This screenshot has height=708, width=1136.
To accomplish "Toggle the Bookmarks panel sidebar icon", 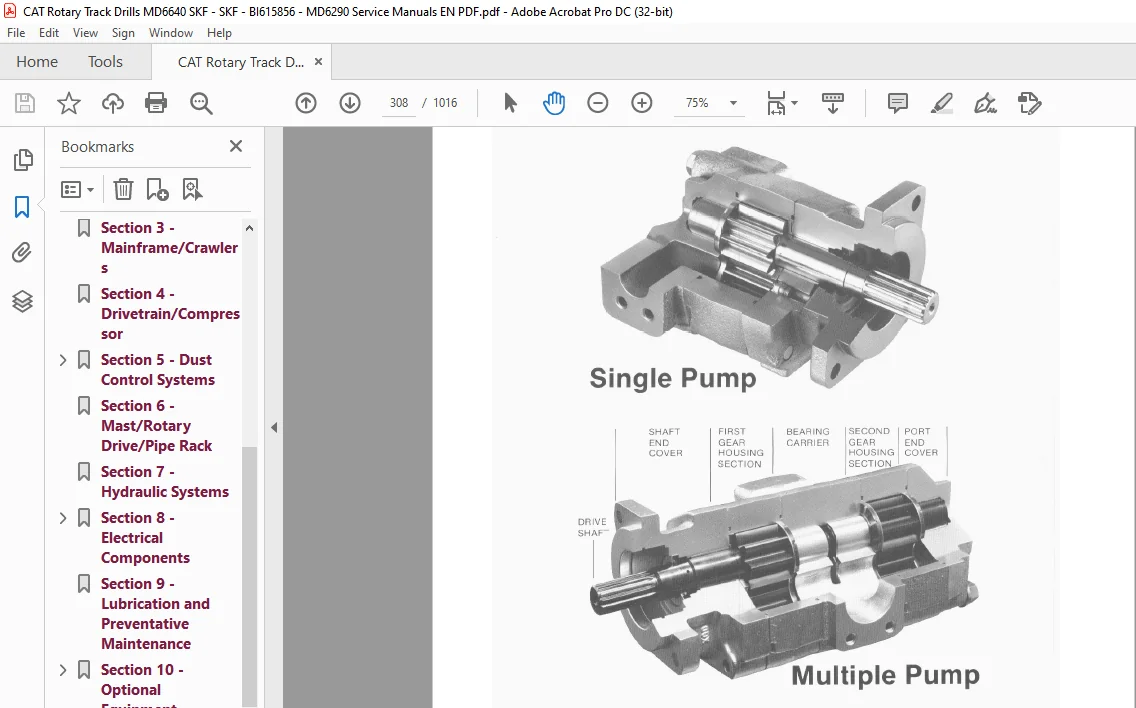I will tap(22, 207).
